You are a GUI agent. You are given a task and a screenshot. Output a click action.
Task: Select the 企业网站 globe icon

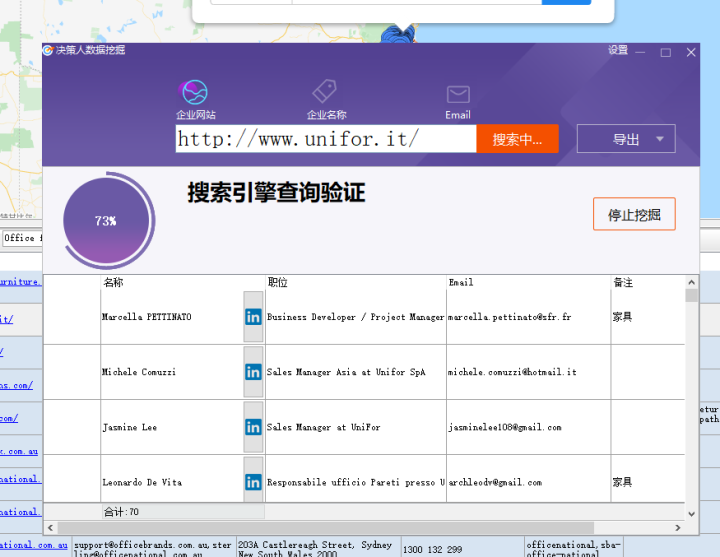point(195,92)
